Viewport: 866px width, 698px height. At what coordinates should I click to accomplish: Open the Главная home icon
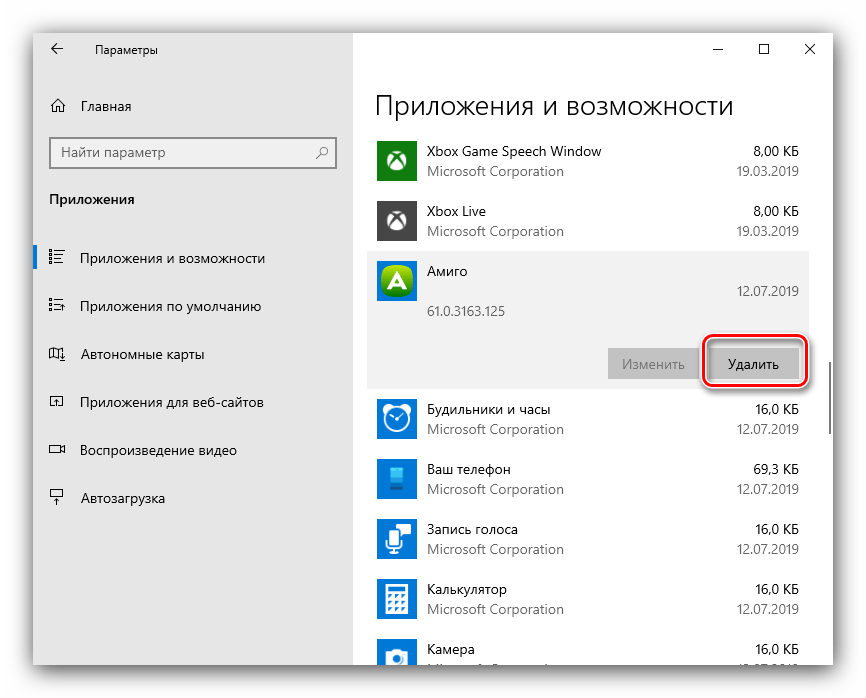pos(58,106)
